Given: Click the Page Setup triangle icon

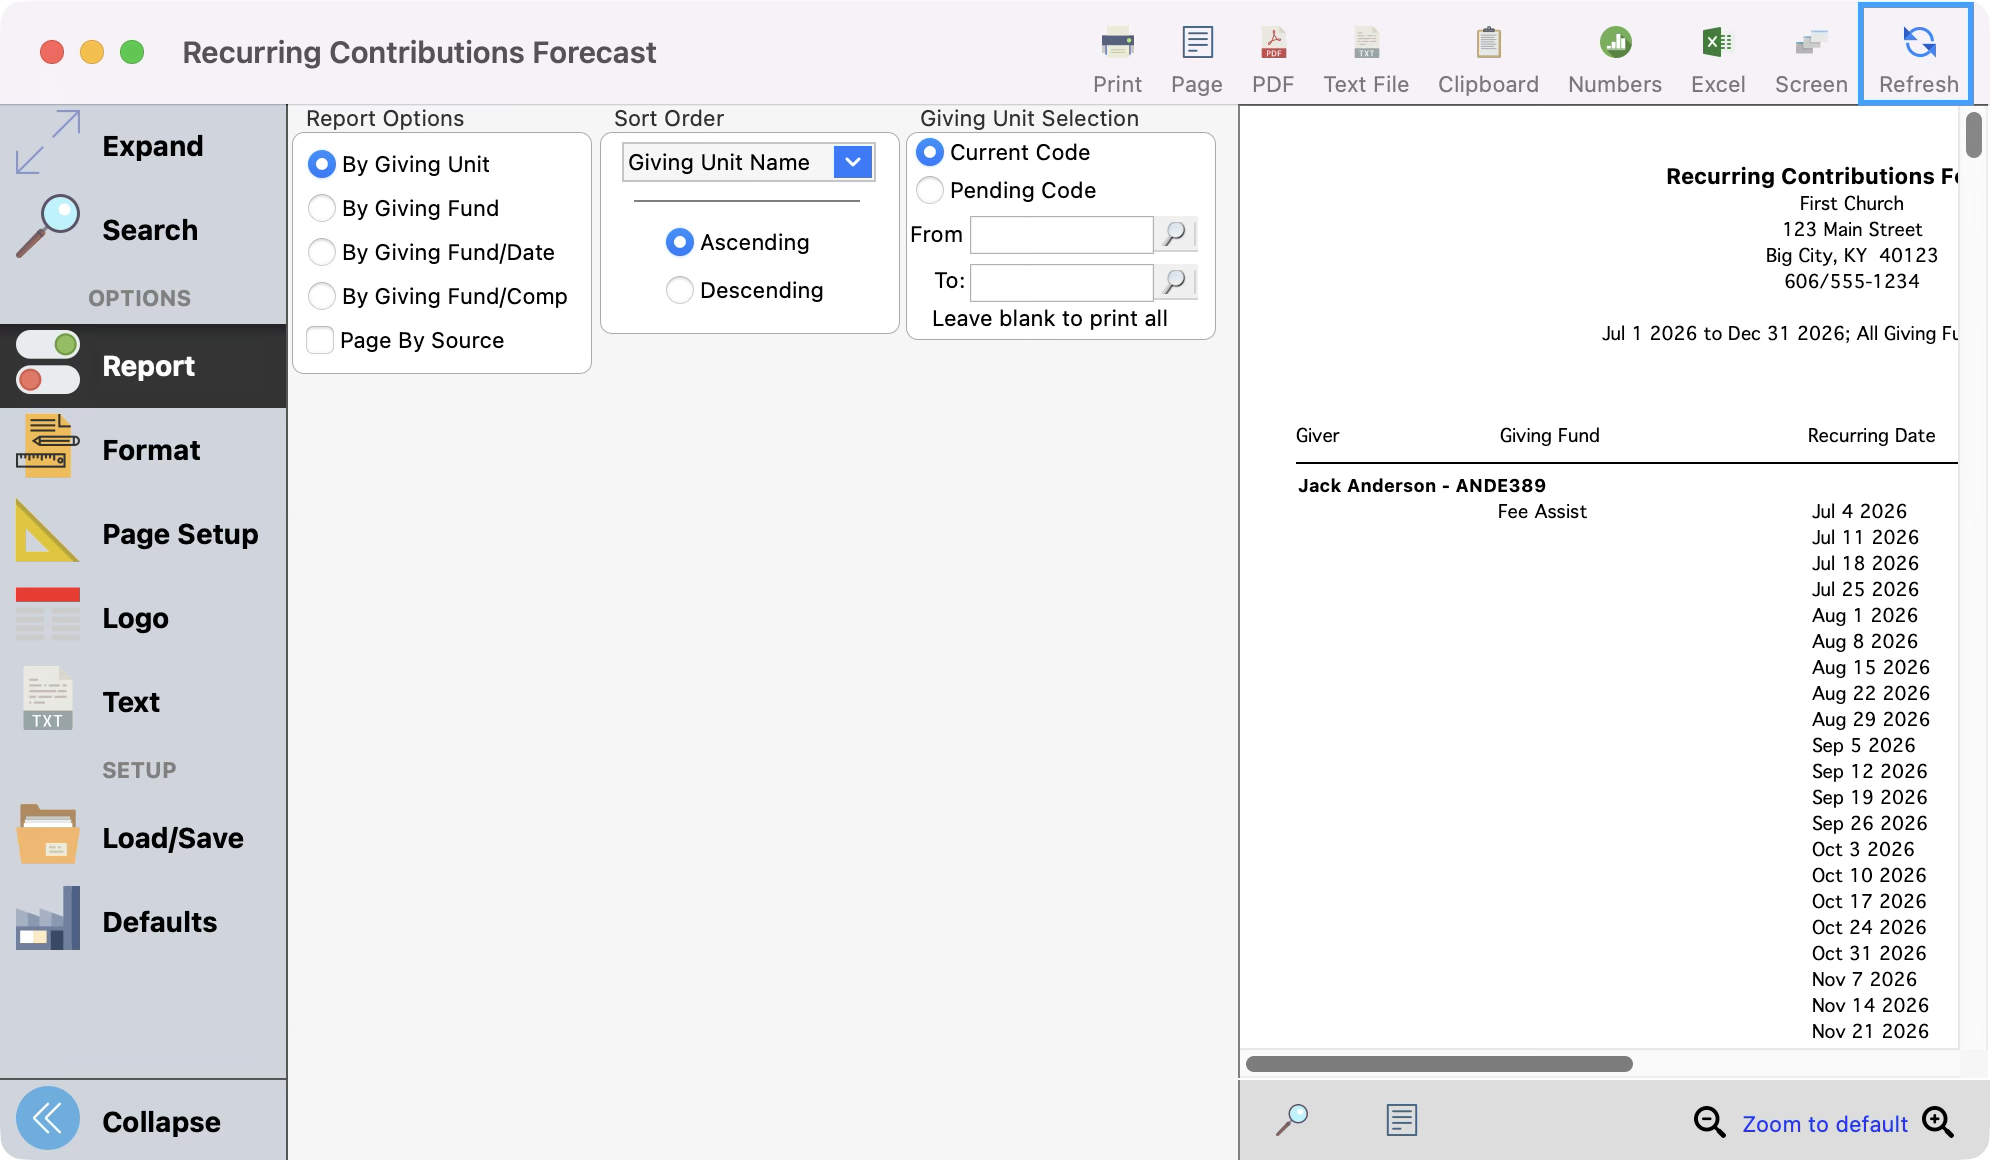Looking at the screenshot, I should (x=48, y=531).
